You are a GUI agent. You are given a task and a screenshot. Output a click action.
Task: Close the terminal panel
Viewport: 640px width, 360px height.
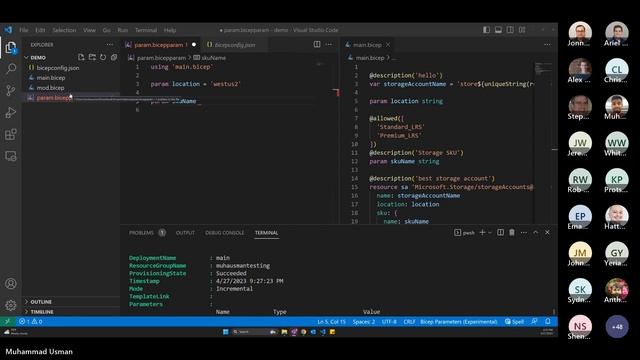547,233
